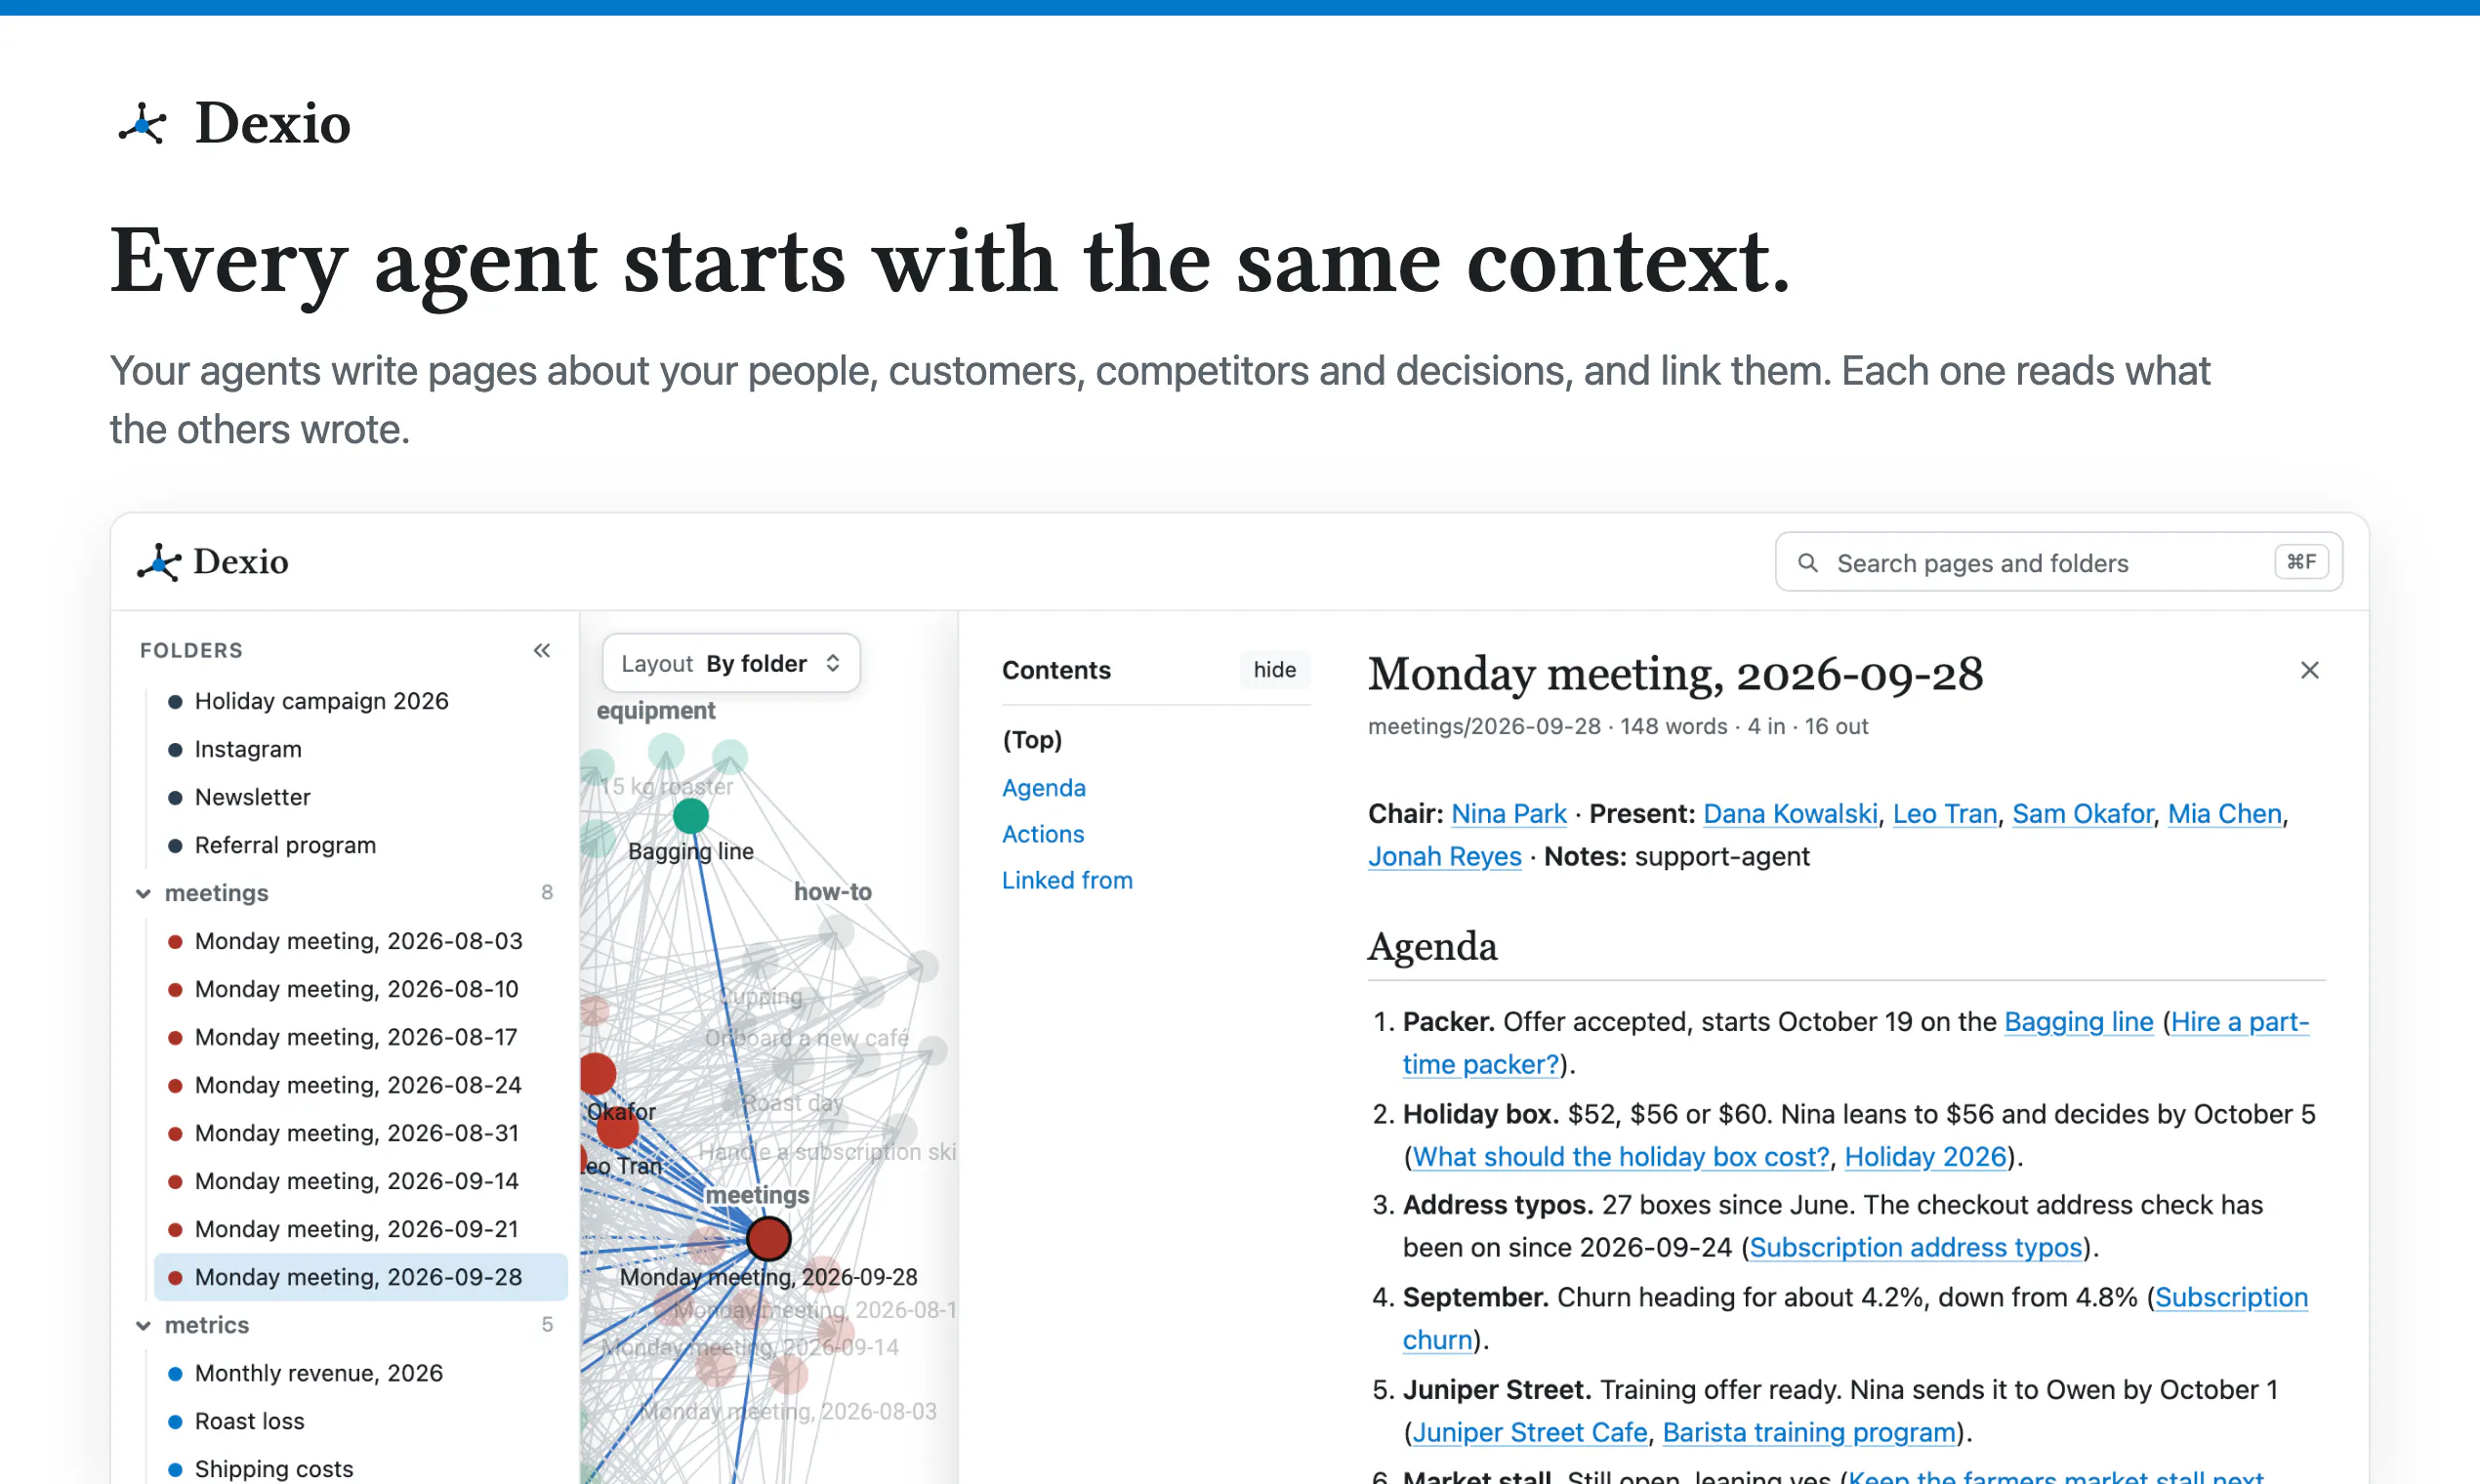2480x1484 pixels.
Task: Click the Dexio logo at page top
Action: coord(234,124)
